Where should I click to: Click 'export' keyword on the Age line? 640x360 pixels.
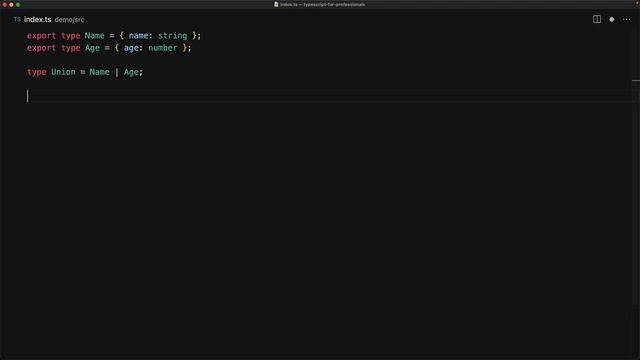pos(41,48)
